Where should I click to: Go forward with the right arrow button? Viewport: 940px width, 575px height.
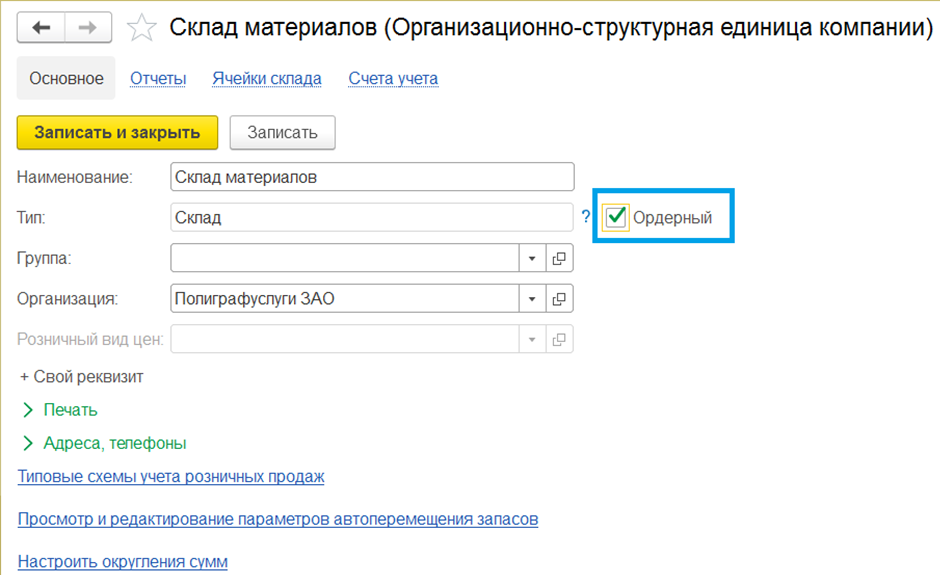point(88,28)
